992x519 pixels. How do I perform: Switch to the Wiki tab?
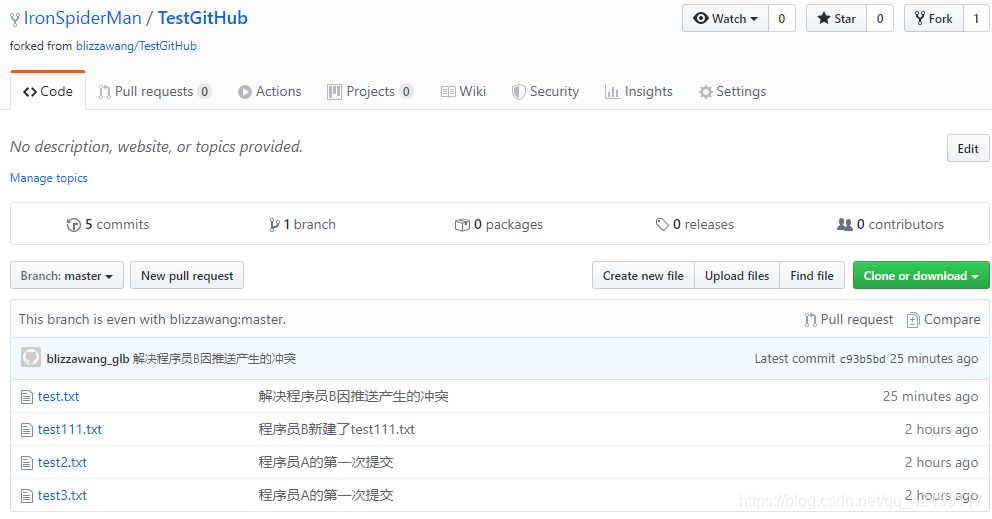click(x=463, y=91)
